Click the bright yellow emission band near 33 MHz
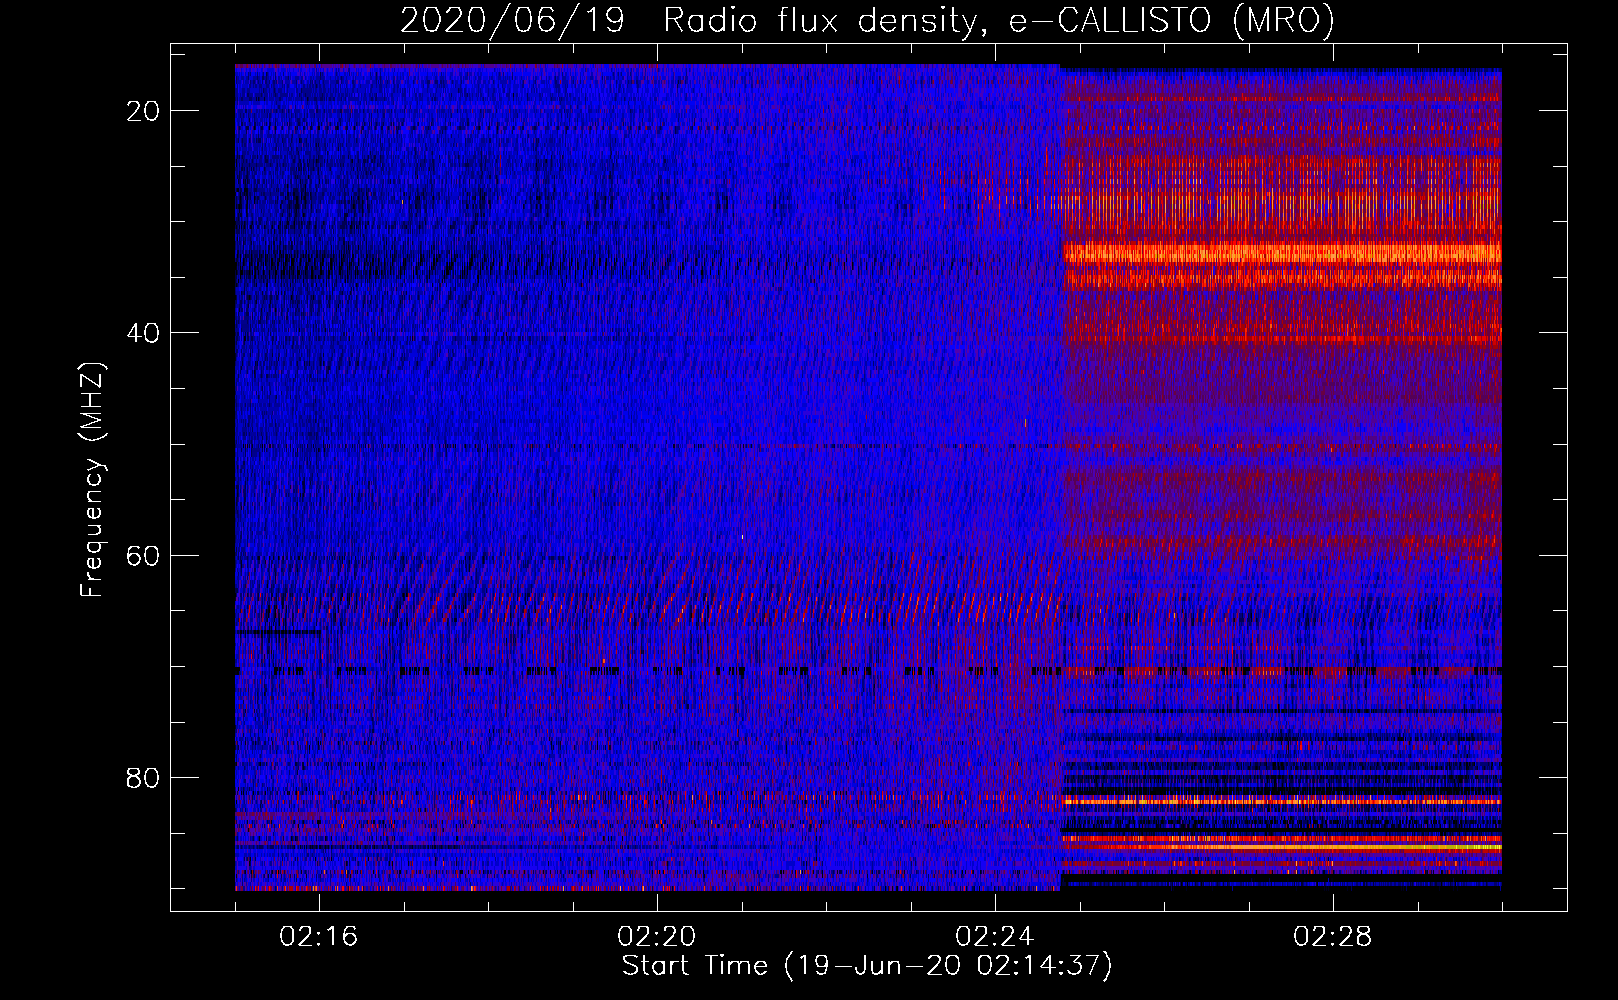1618x1000 pixels. coord(1281,253)
